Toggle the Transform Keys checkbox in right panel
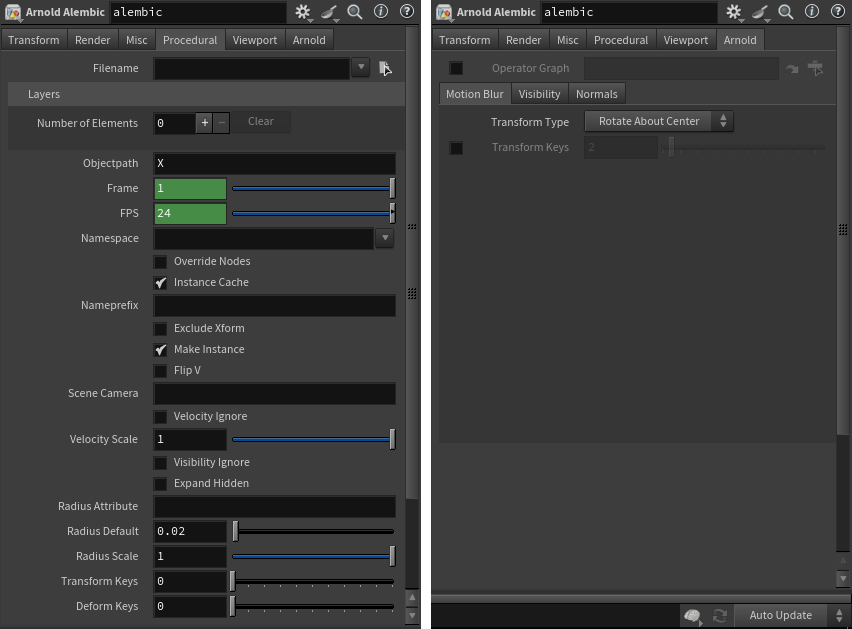Screen dimensions: 852x629 click(456, 148)
